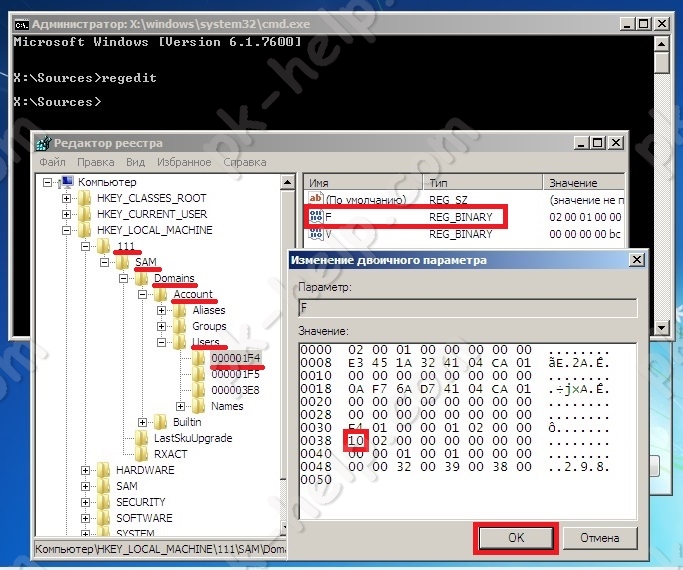Click folder icon of the 111 hive

pyautogui.click(x=104, y=246)
